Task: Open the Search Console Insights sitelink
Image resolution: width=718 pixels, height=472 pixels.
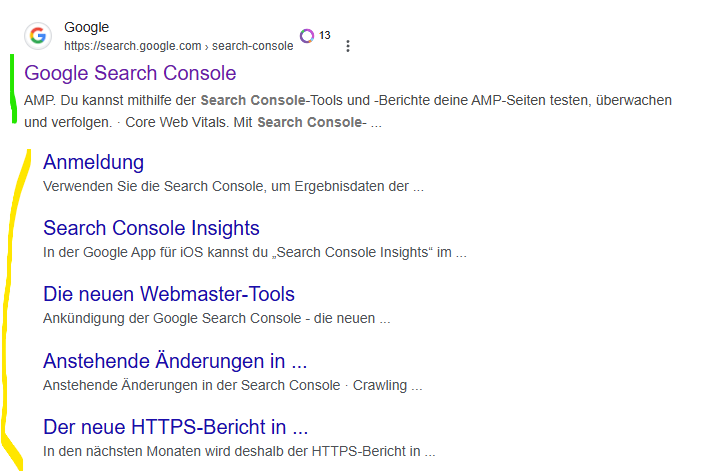Action: click(151, 228)
